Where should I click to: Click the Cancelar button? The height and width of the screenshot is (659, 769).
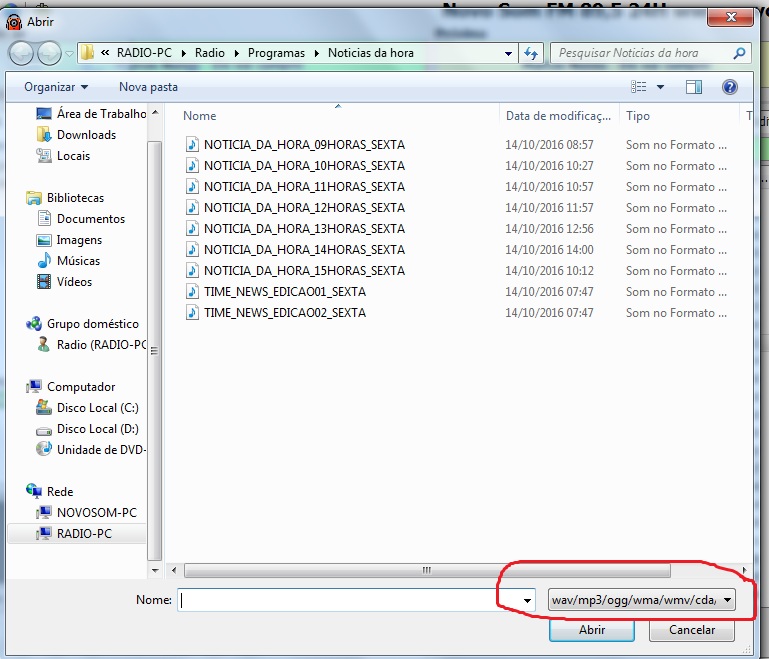pyautogui.click(x=692, y=630)
